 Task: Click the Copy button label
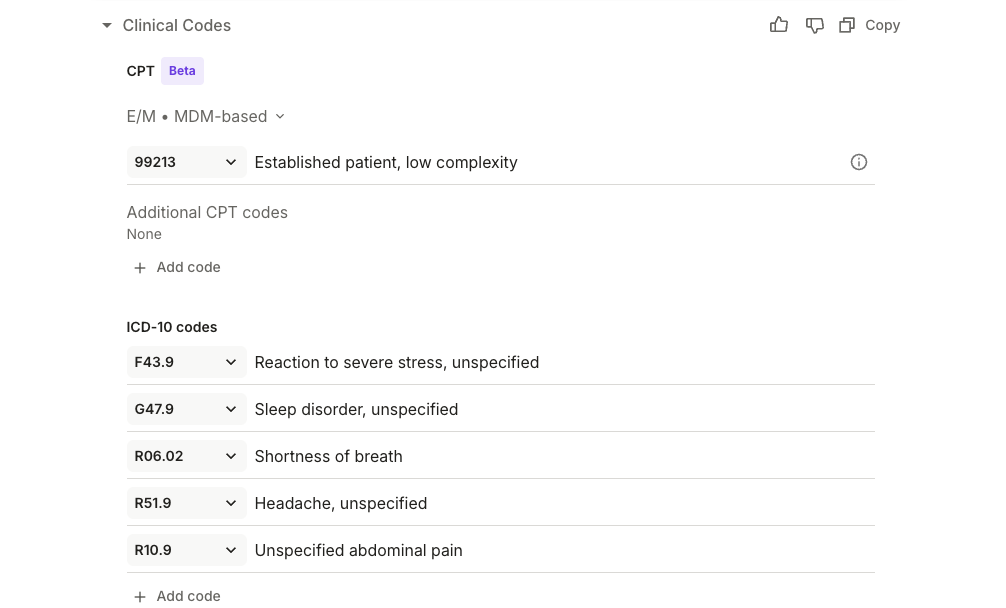coord(883,25)
